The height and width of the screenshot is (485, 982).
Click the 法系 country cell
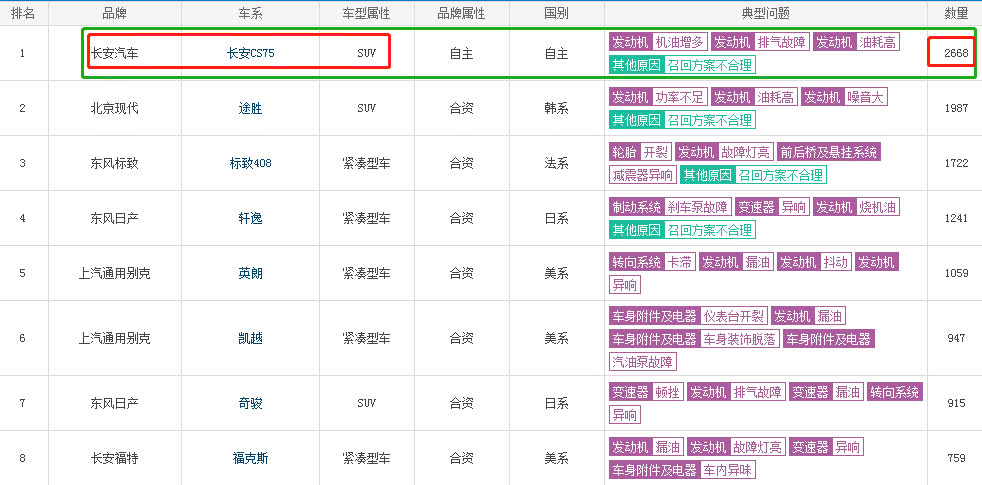click(x=557, y=164)
